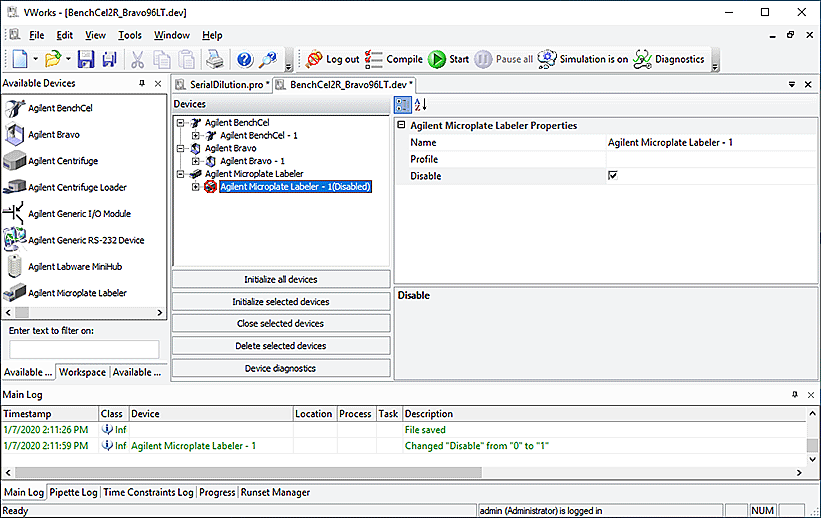The width and height of the screenshot is (821, 518).
Task: Click the Save All toolbar icon
Action: (x=109, y=59)
